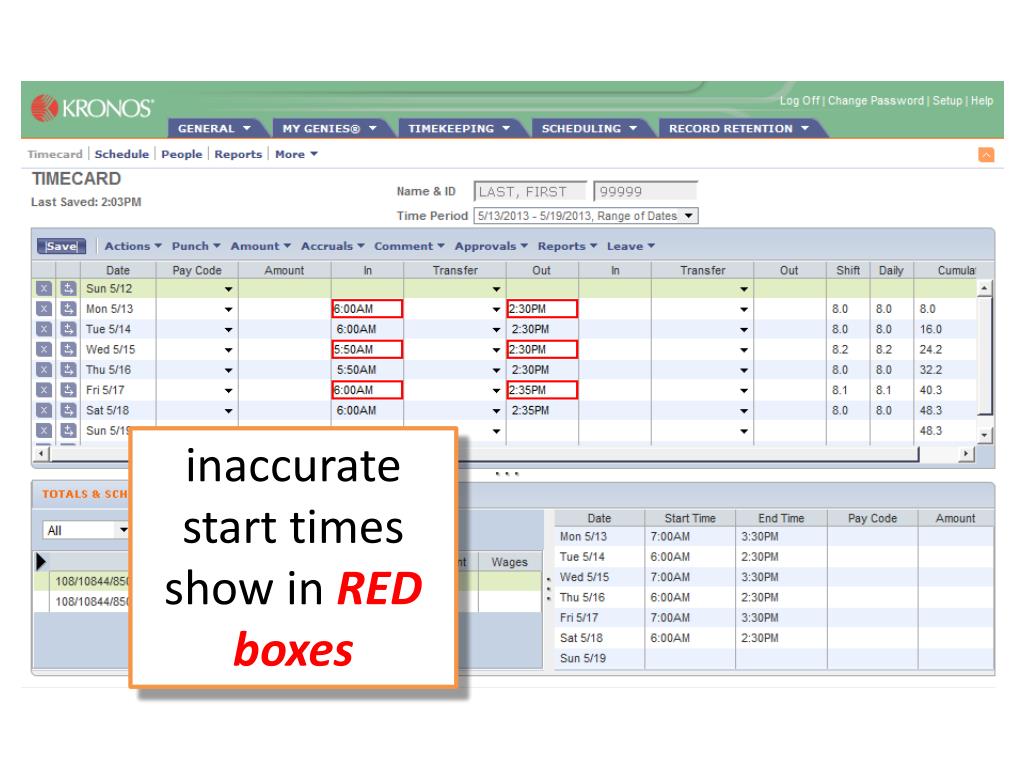Viewport: 1024px width, 768px height.
Task: Open the Approvals menu
Action: pyautogui.click(x=491, y=246)
